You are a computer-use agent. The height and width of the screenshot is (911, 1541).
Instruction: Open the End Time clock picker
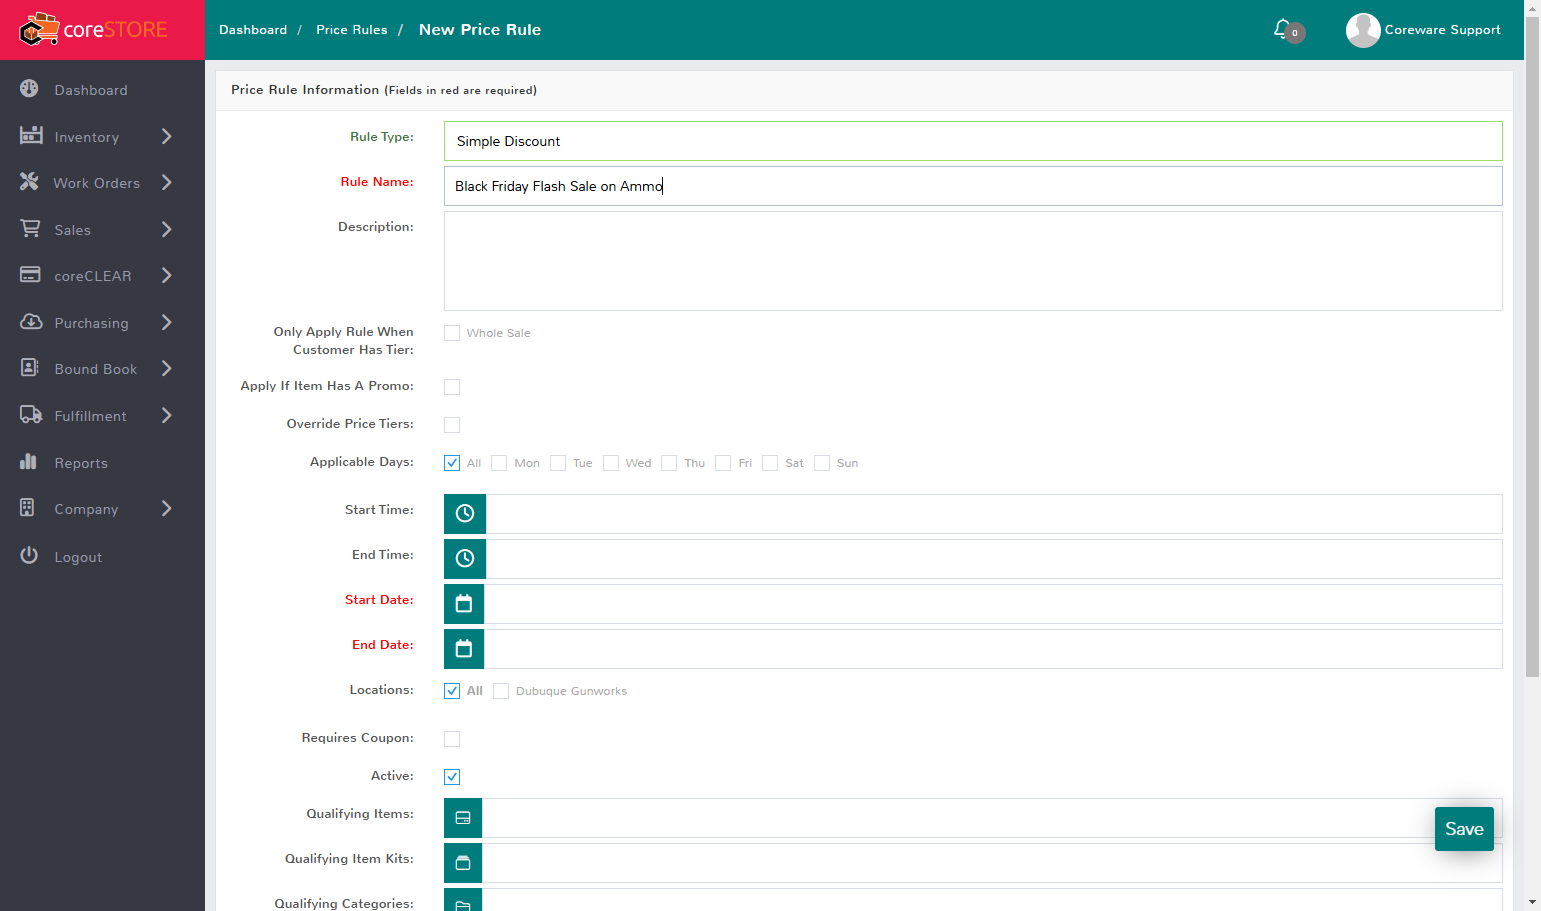pyautogui.click(x=465, y=559)
